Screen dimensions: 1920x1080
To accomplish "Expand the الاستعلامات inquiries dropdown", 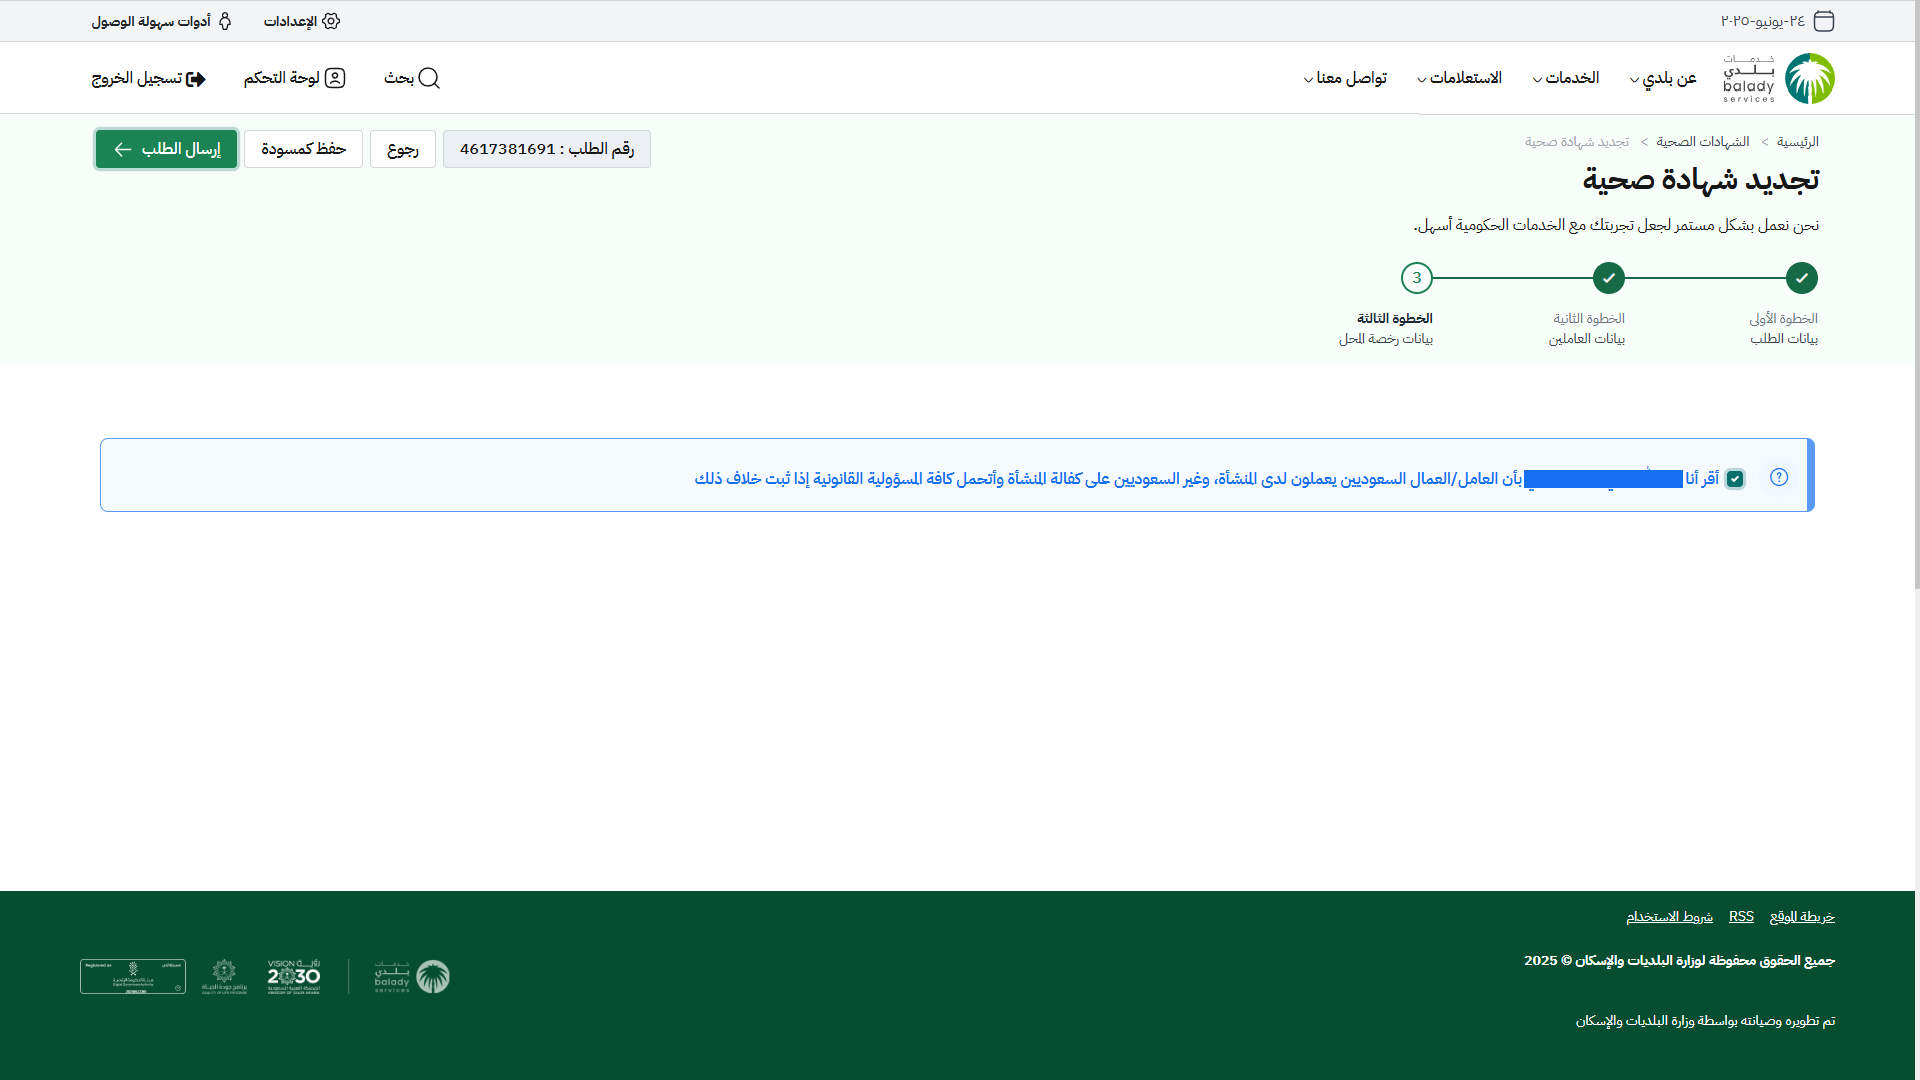I will 1459,78.
